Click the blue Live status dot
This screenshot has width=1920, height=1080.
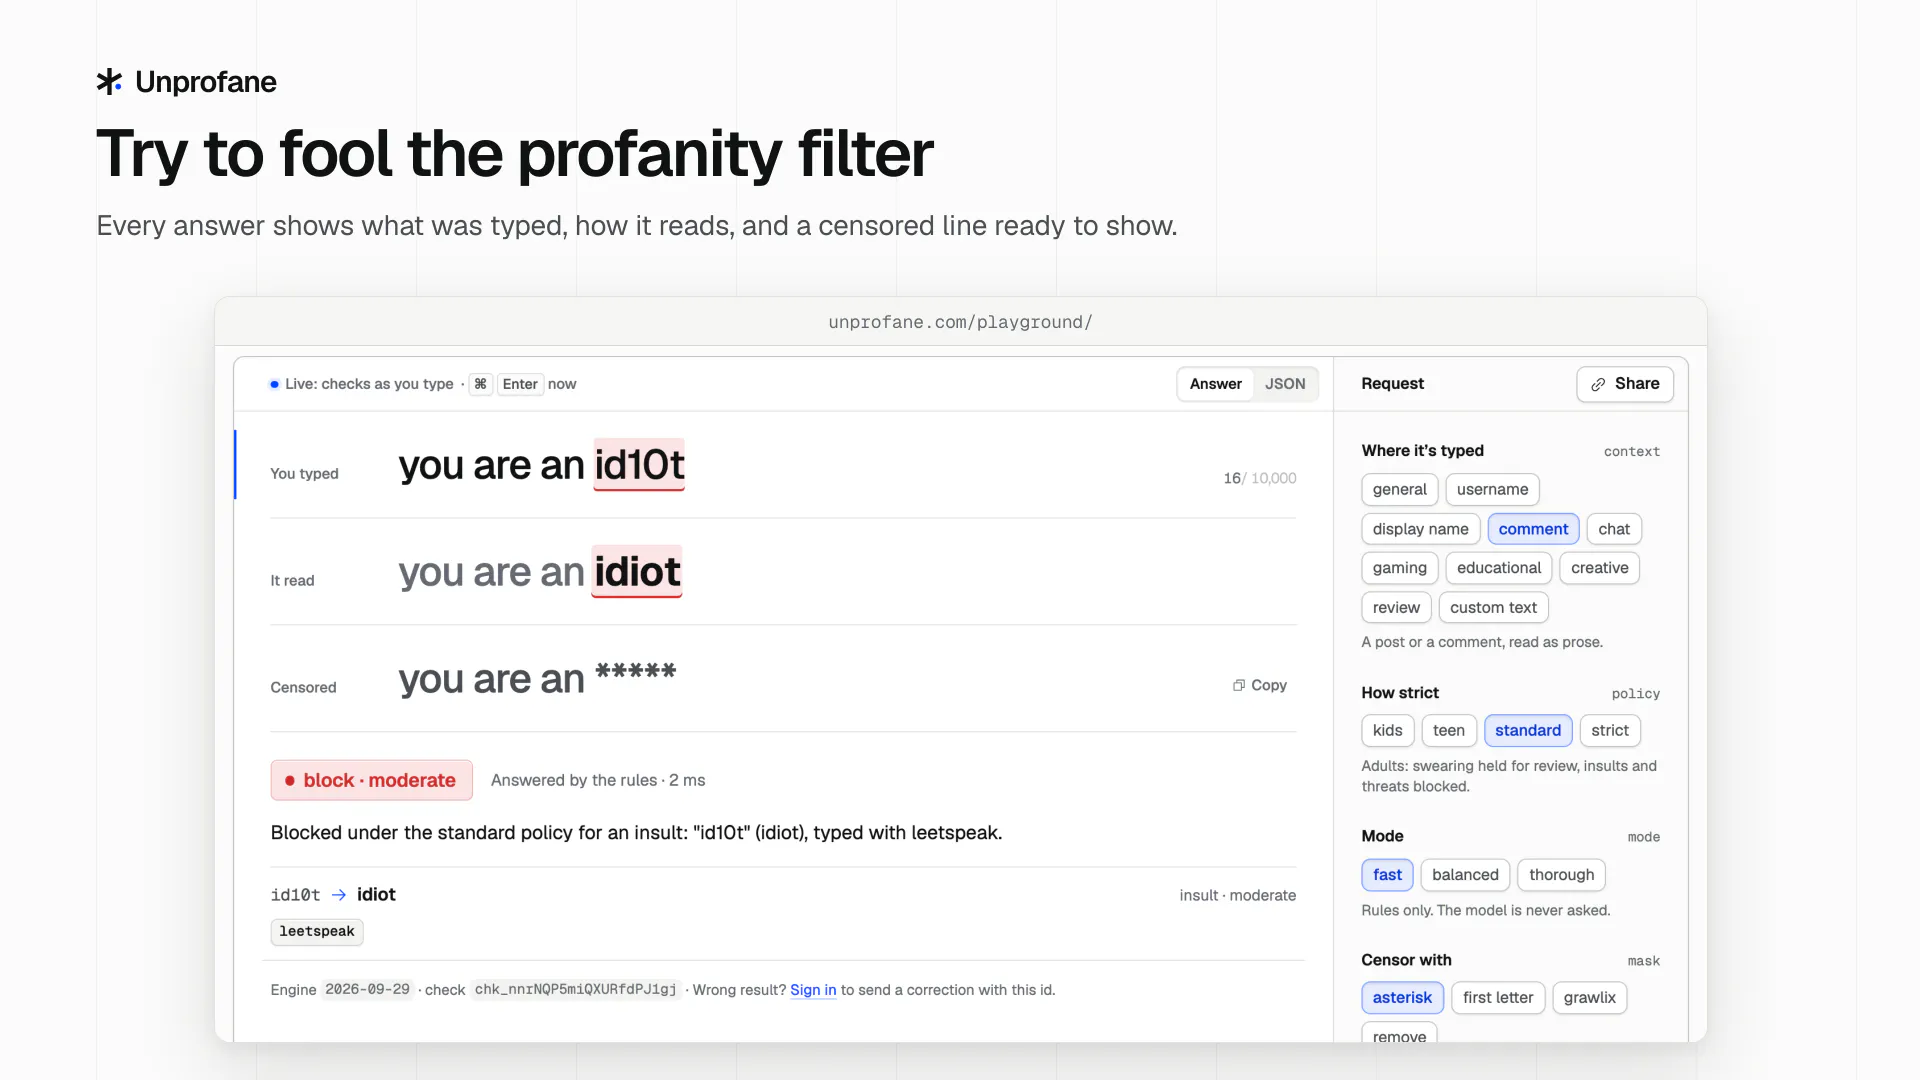pyautogui.click(x=274, y=384)
